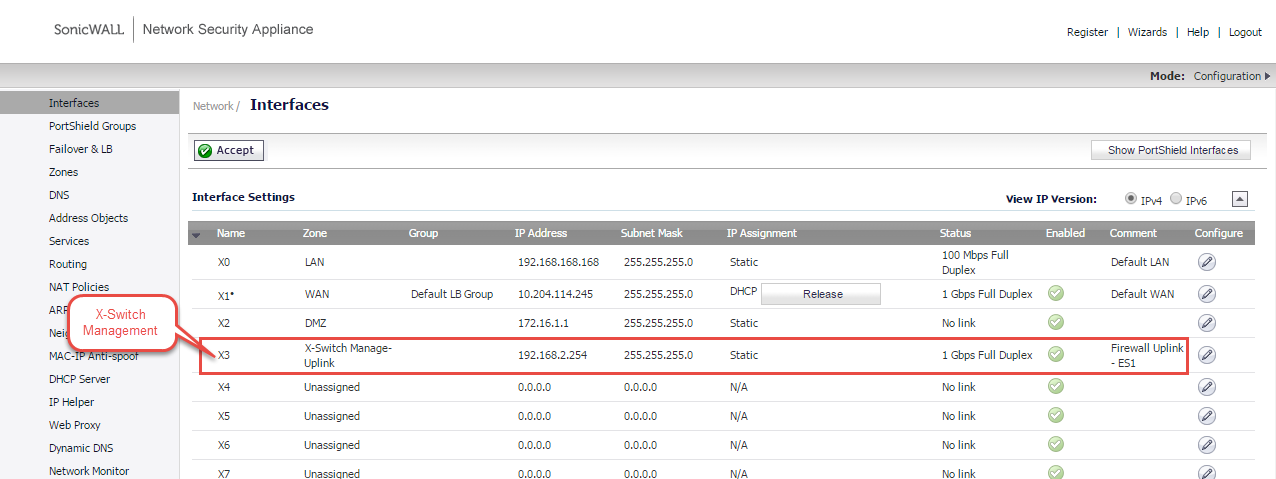Select the IPv6 radio button
The image size is (1276, 479).
(1176, 198)
